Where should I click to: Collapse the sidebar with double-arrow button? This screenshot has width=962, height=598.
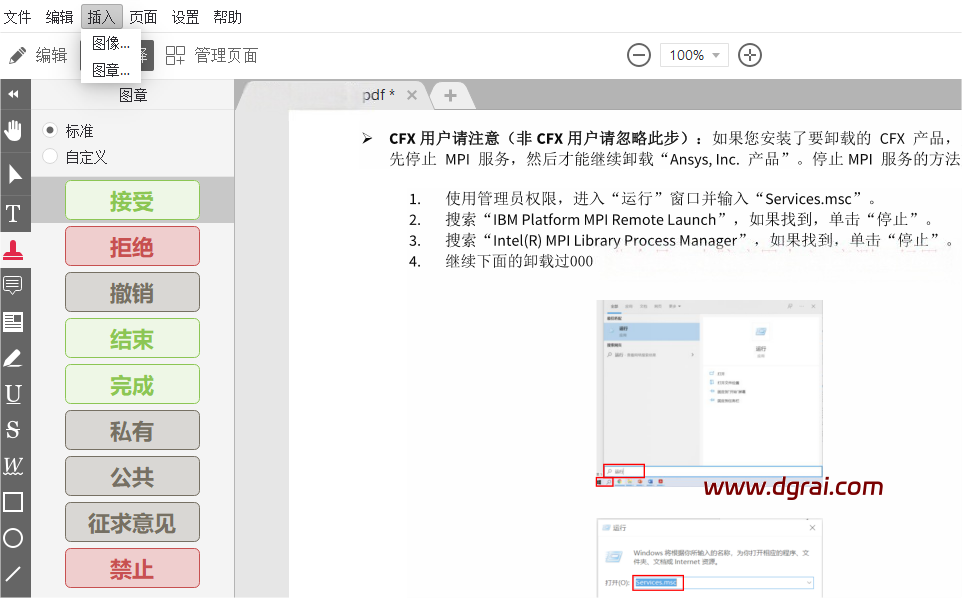pos(14,94)
